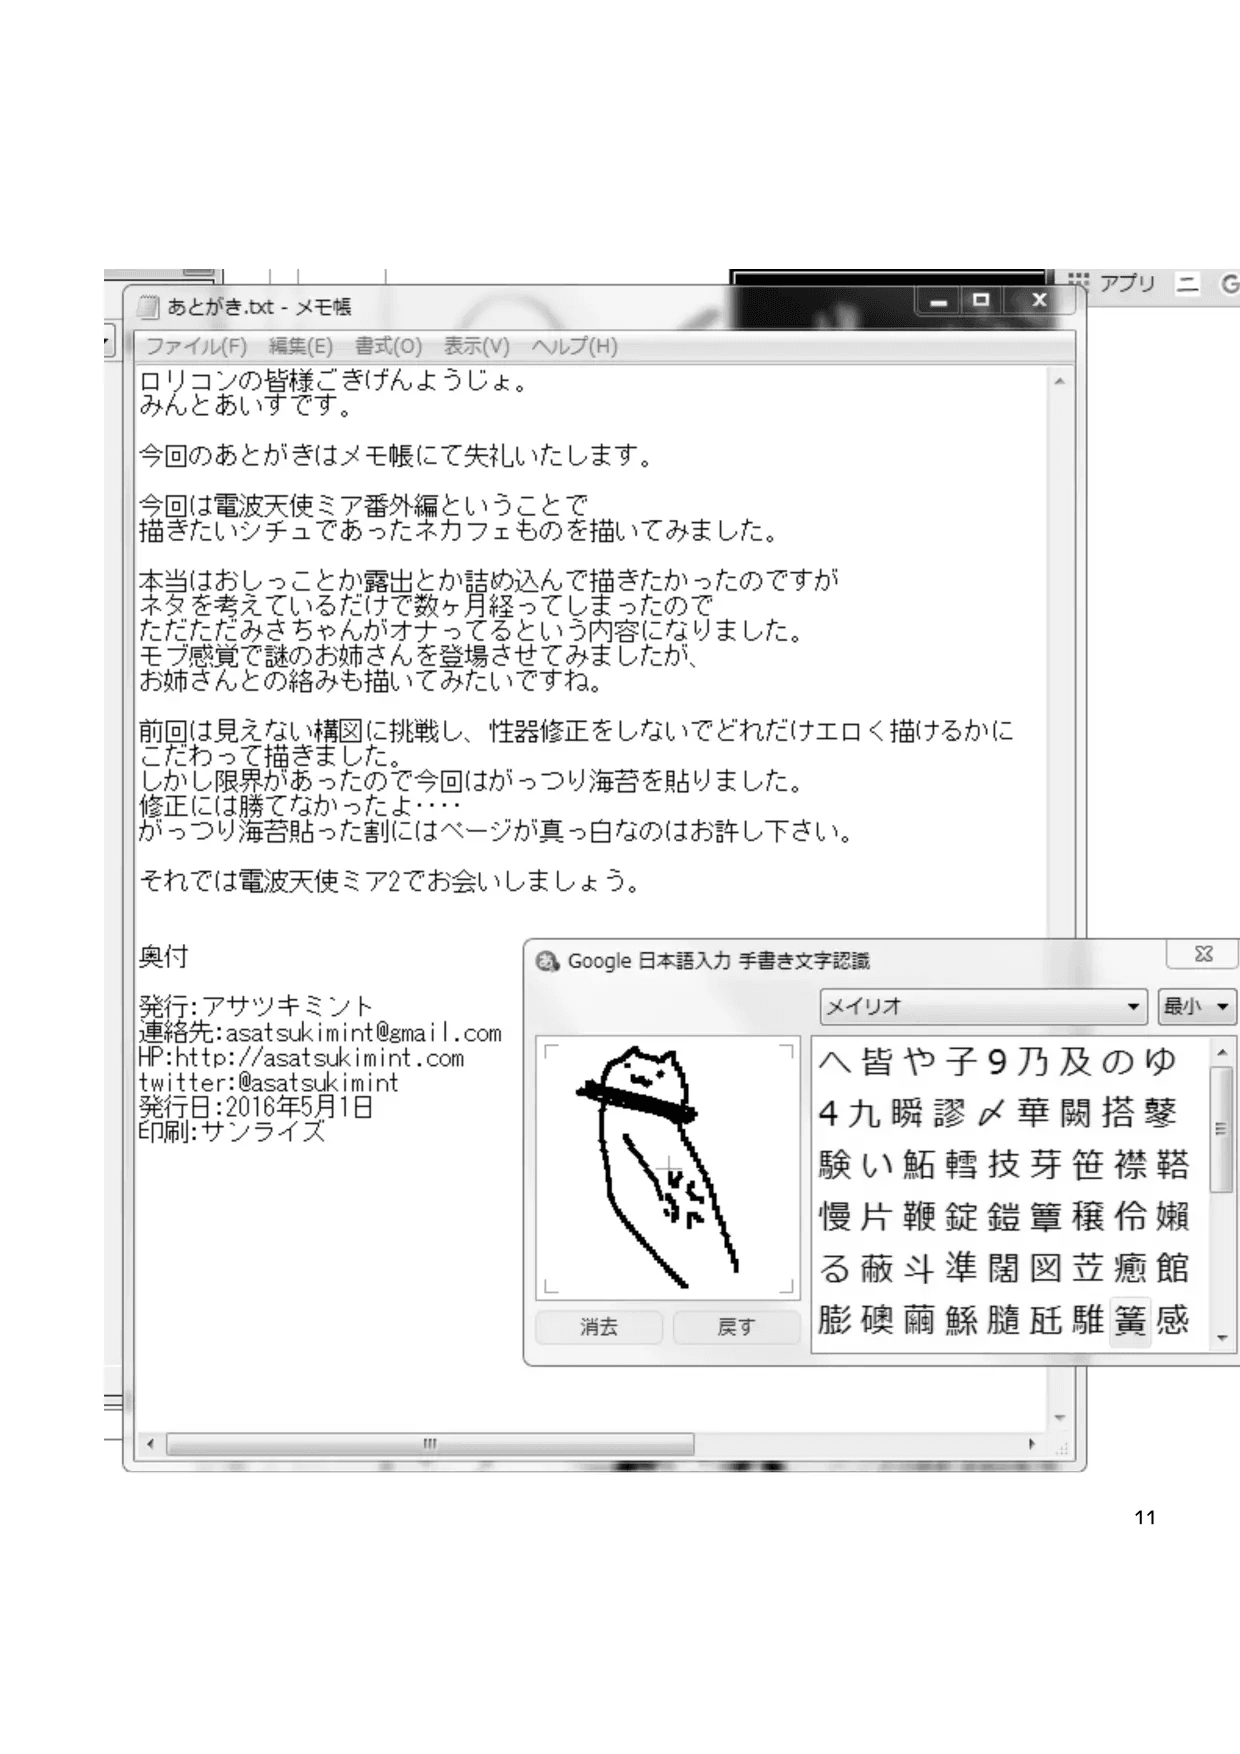
Task: Open the 書式(O) menu
Action: (388, 346)
